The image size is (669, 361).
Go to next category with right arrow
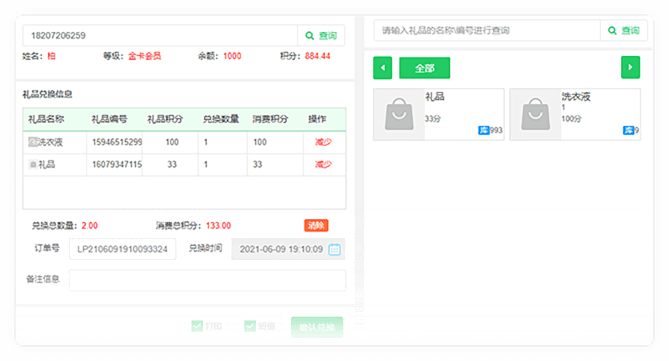(x=630, y=67)
